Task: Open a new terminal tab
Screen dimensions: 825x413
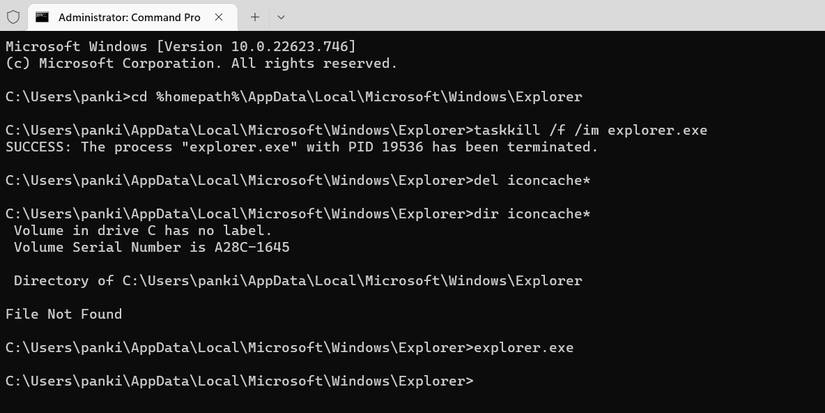Action: pyautogui.click(x=254, y=17)
